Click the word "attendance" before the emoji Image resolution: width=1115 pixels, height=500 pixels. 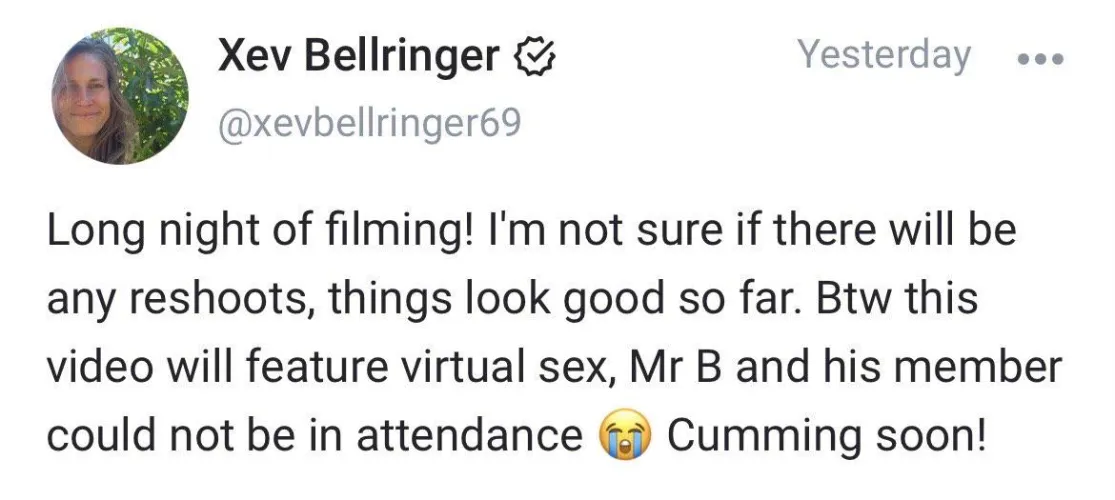click(469, 437)
